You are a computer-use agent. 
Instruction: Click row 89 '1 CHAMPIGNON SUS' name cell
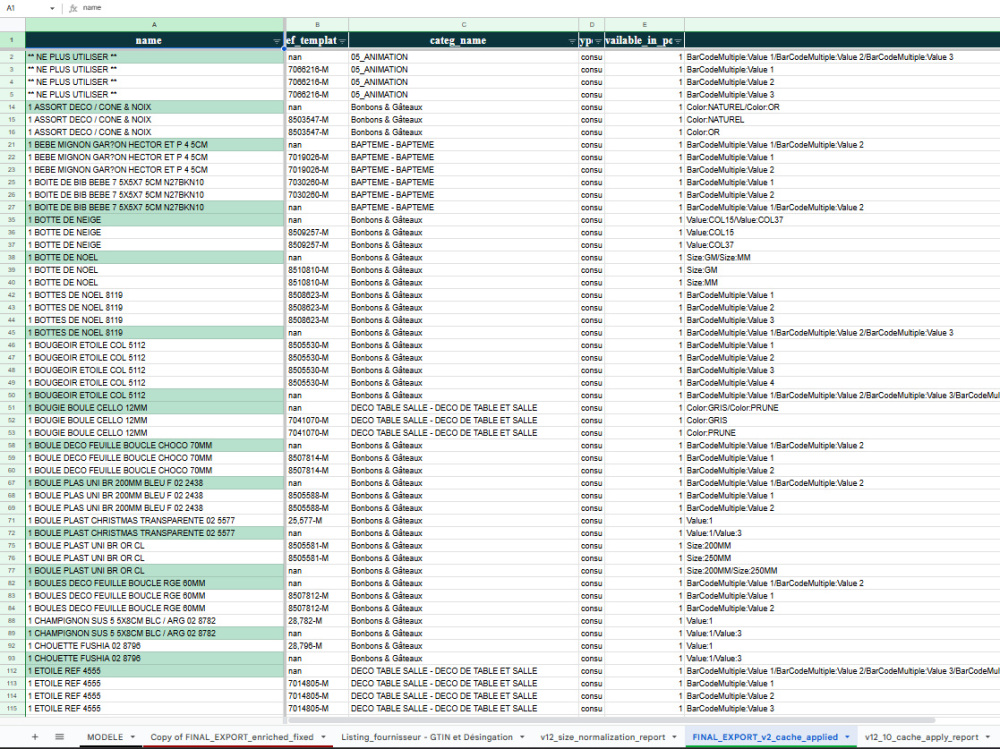pyautogui.click(x=154, y=634)
